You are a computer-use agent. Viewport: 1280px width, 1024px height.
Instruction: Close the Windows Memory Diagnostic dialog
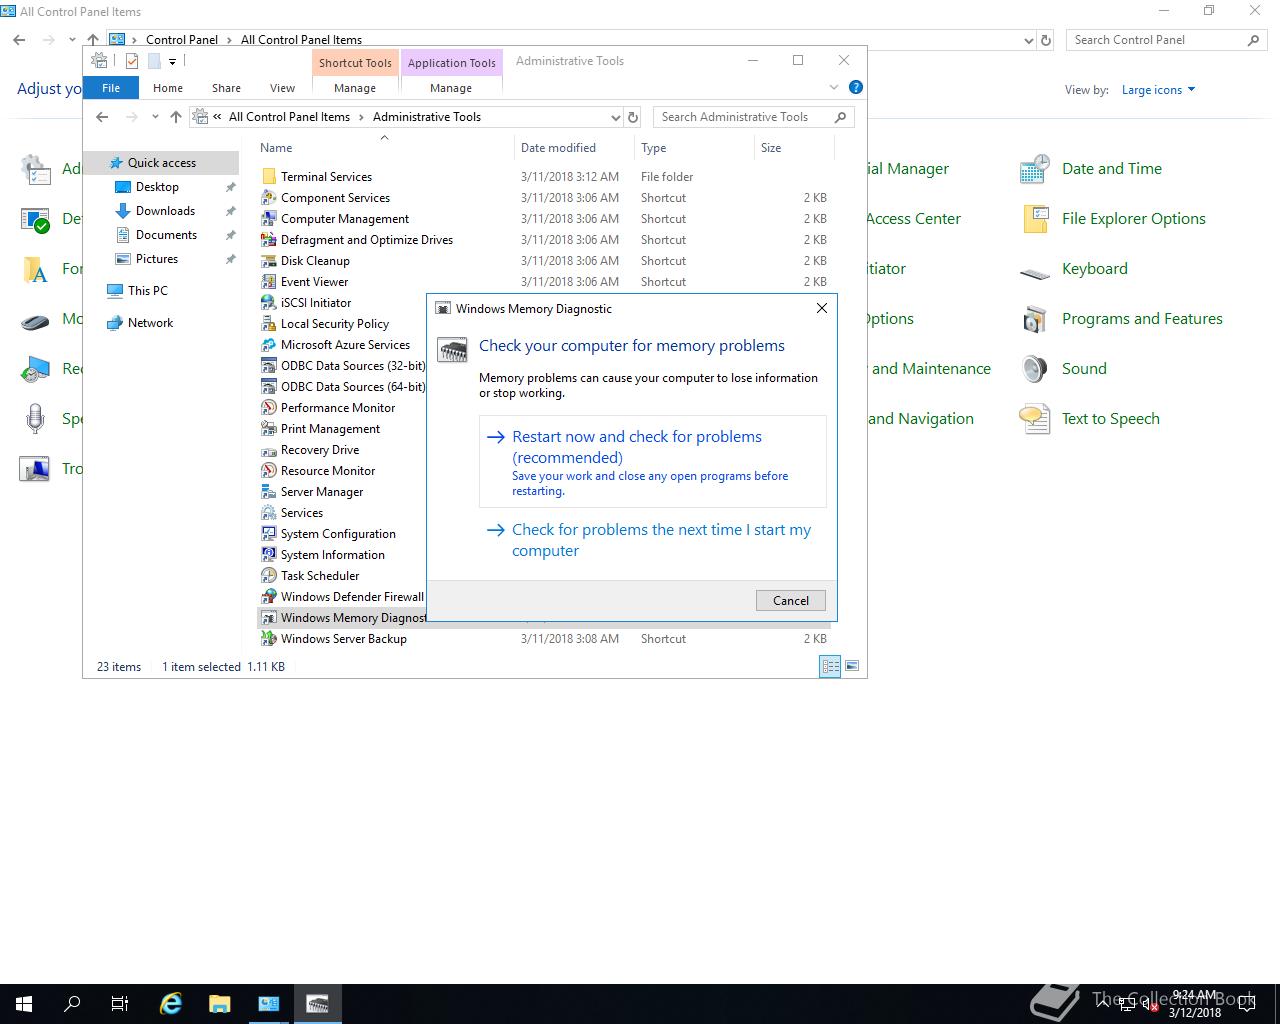click(821, 308)
